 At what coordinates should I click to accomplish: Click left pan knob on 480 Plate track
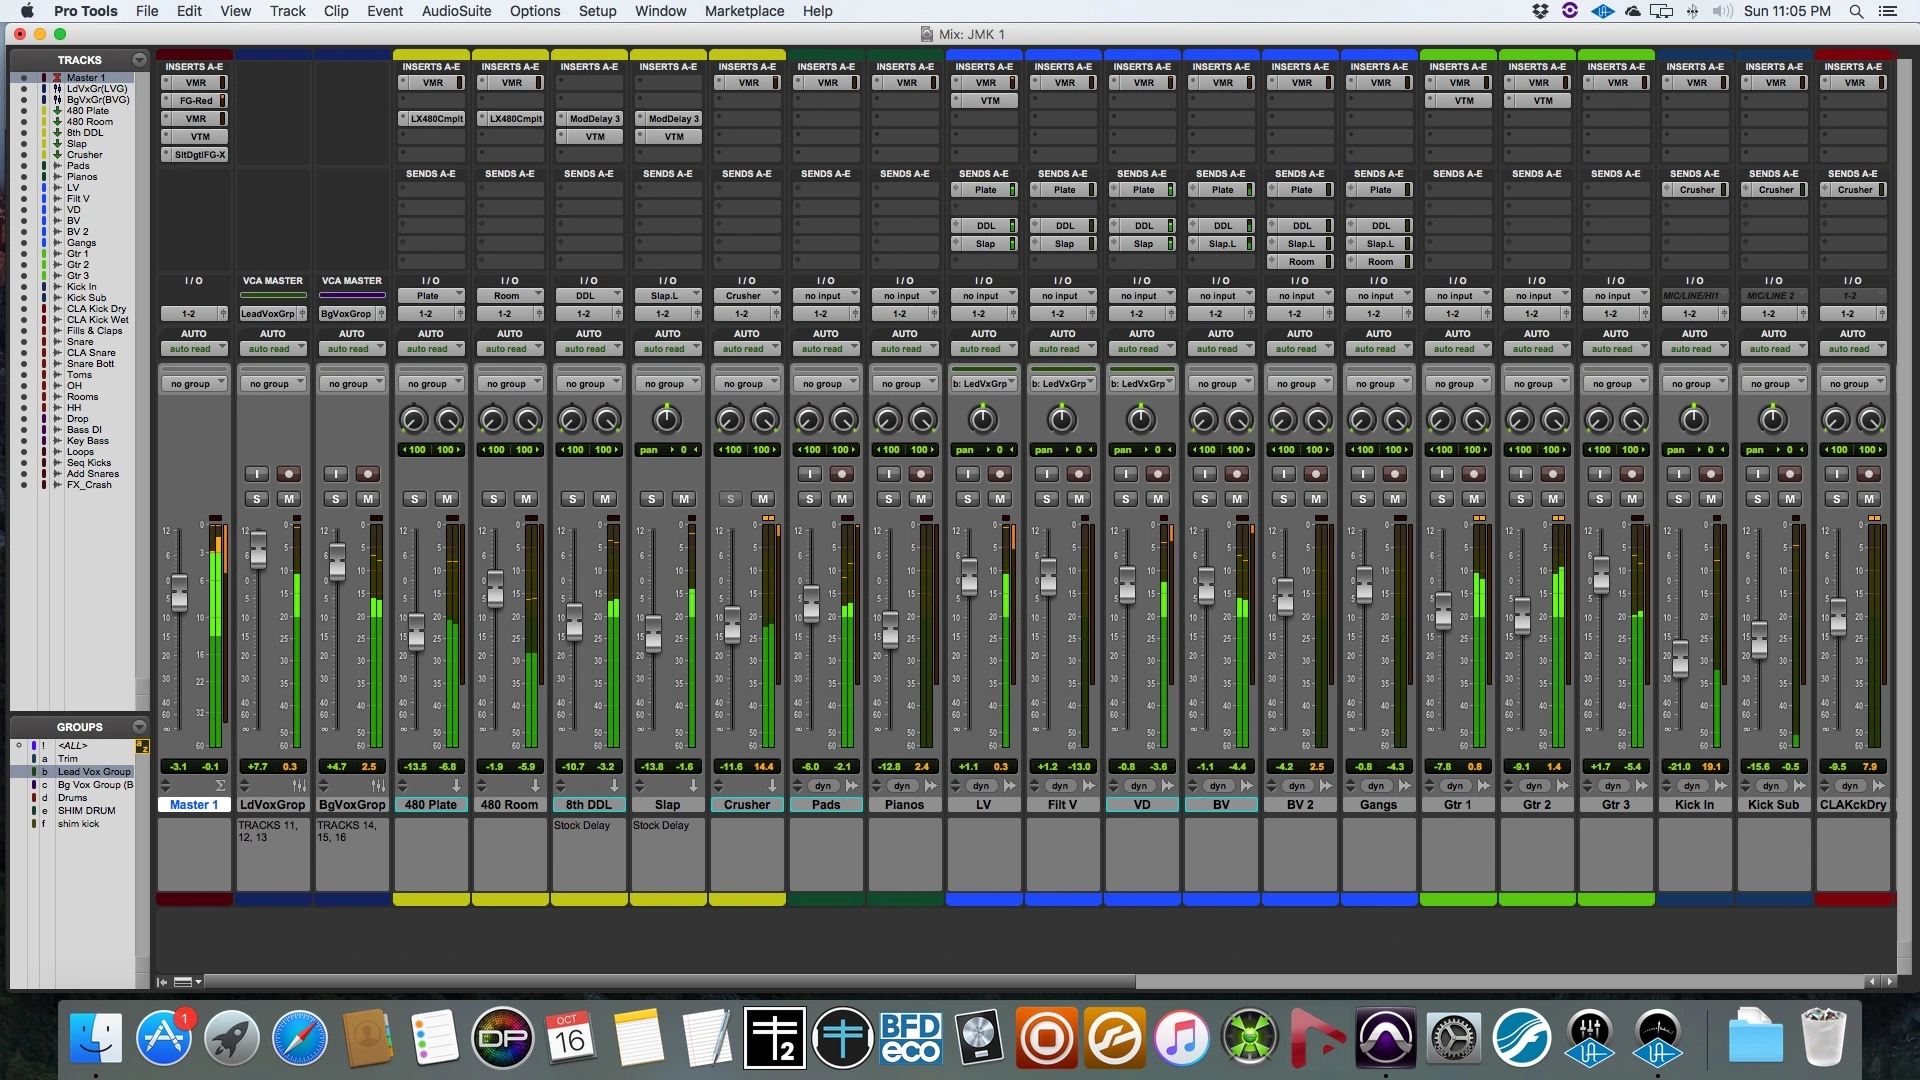click(413, 420)
